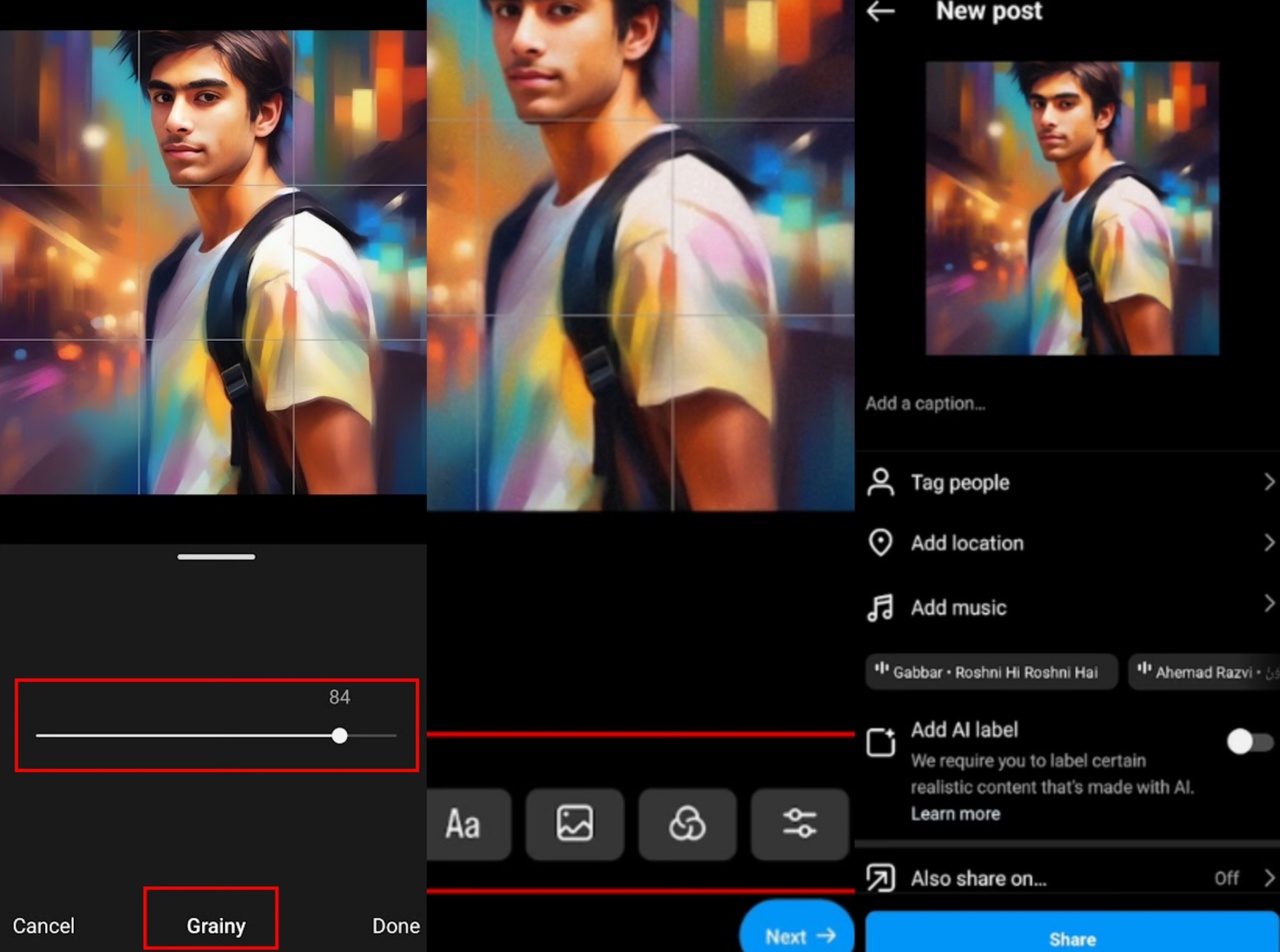Click Done to apply the Grainy effect

(x=396, y=926)
